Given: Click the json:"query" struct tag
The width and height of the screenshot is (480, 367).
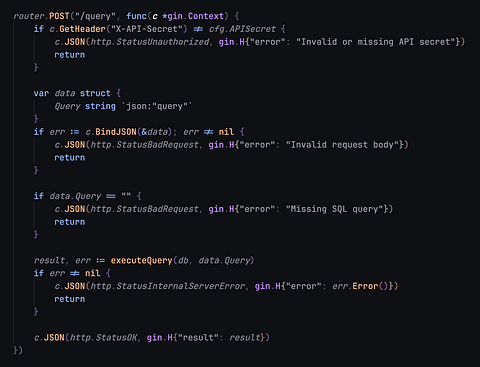Looking at the screenshot, I should pos(157,106).
